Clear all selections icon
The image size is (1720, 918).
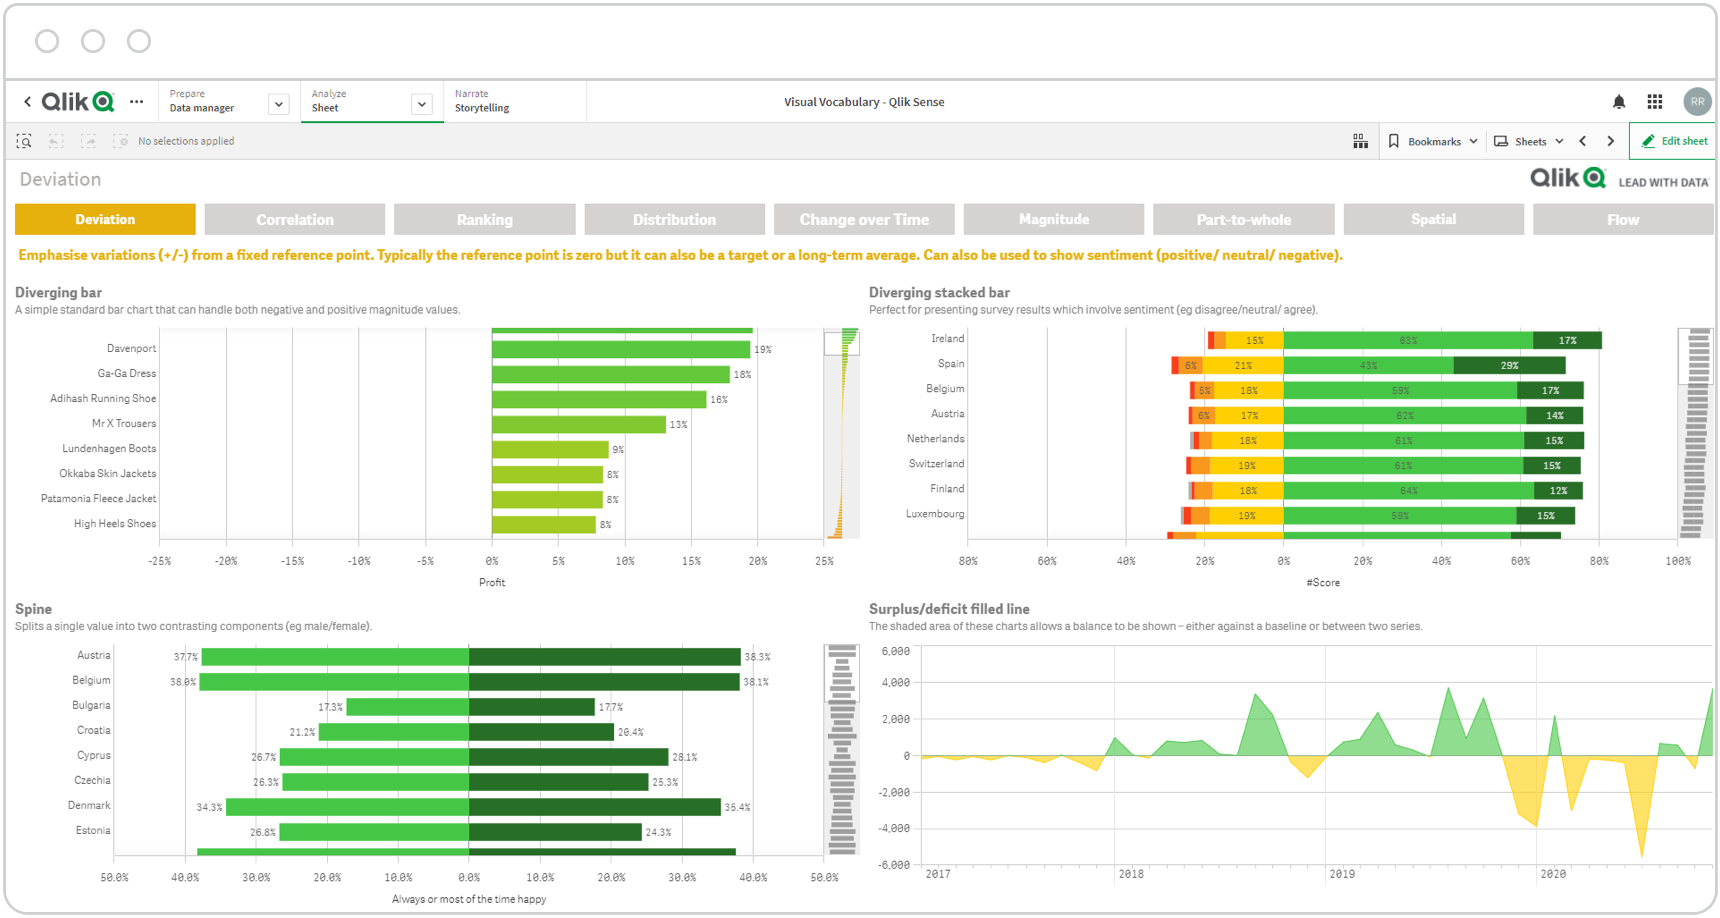click(120, 141)
